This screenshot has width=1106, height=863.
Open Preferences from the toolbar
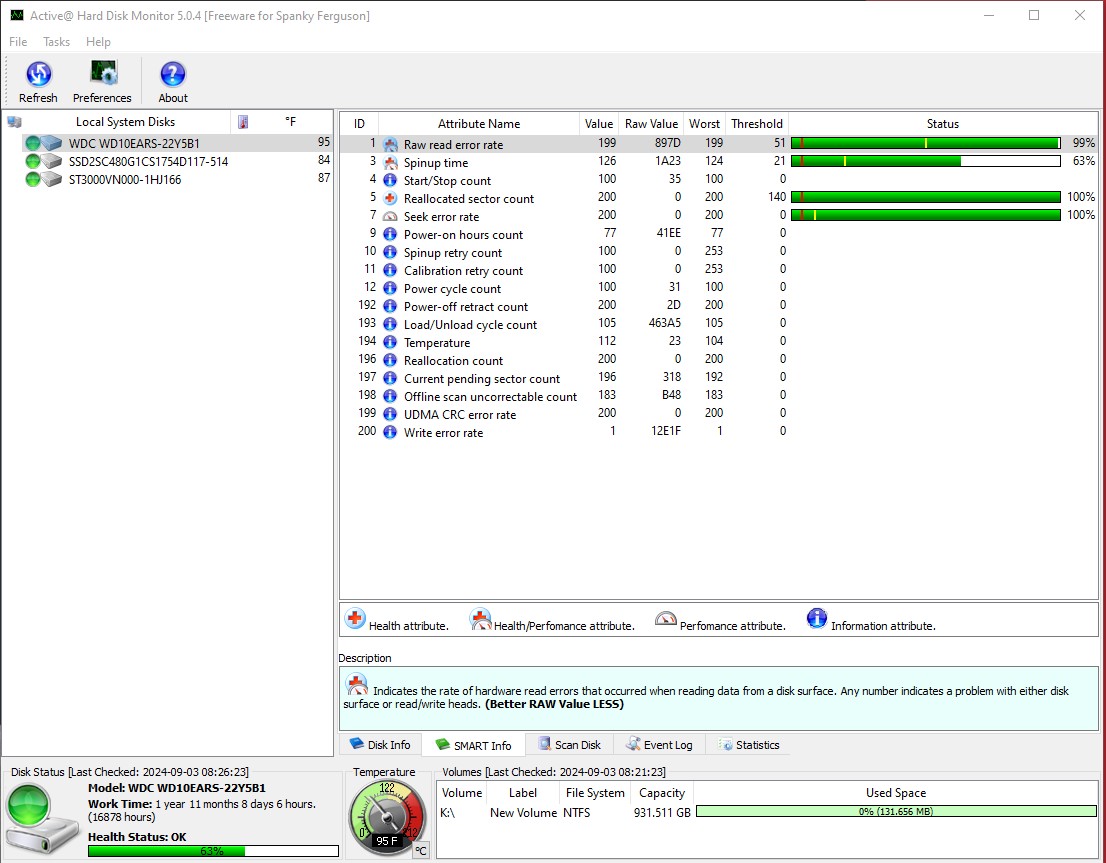click(102, 75)
